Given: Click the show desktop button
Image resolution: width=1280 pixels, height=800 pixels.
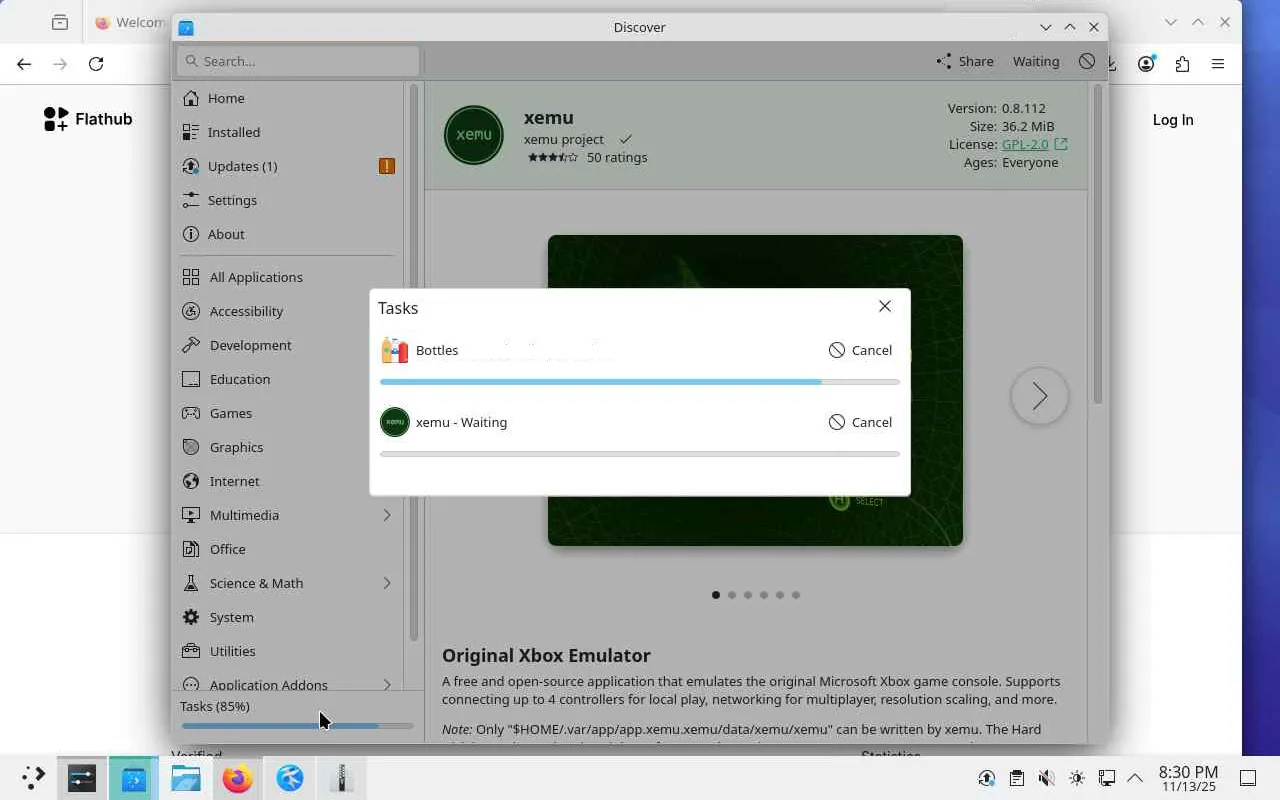Looking at the screenshot, I should pos(1248,778).
